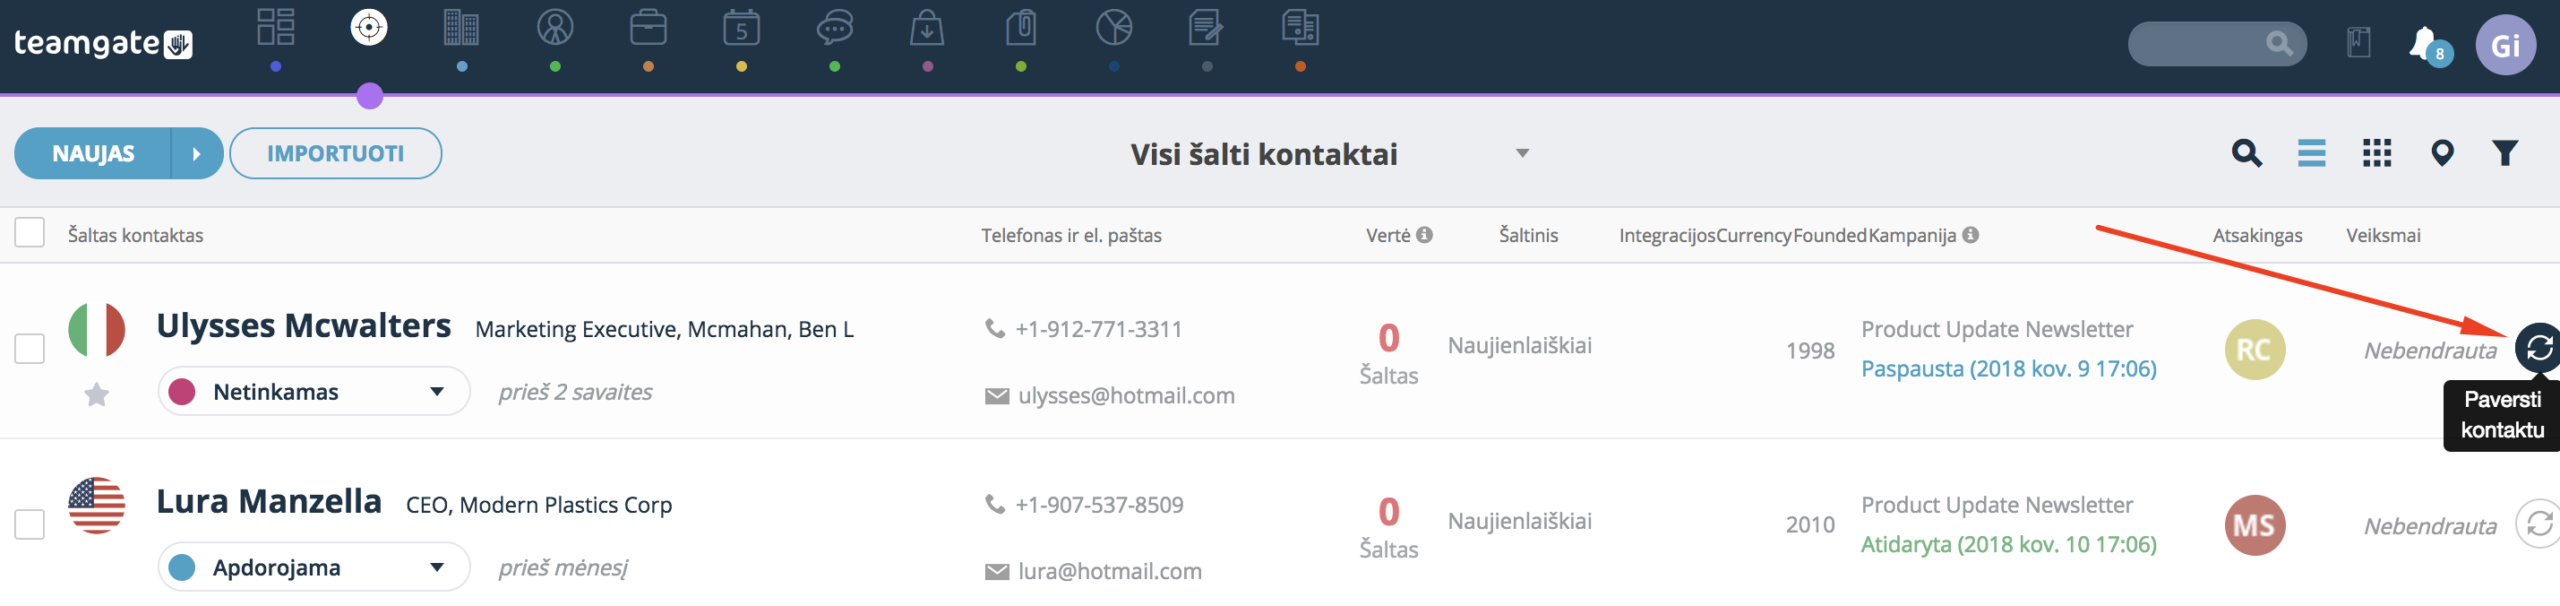Click the Italian flag of Ulysses Mcwalters
The width and height of the screenshot is (2560, 606).
pyautogui.click(x=96, y=329)
